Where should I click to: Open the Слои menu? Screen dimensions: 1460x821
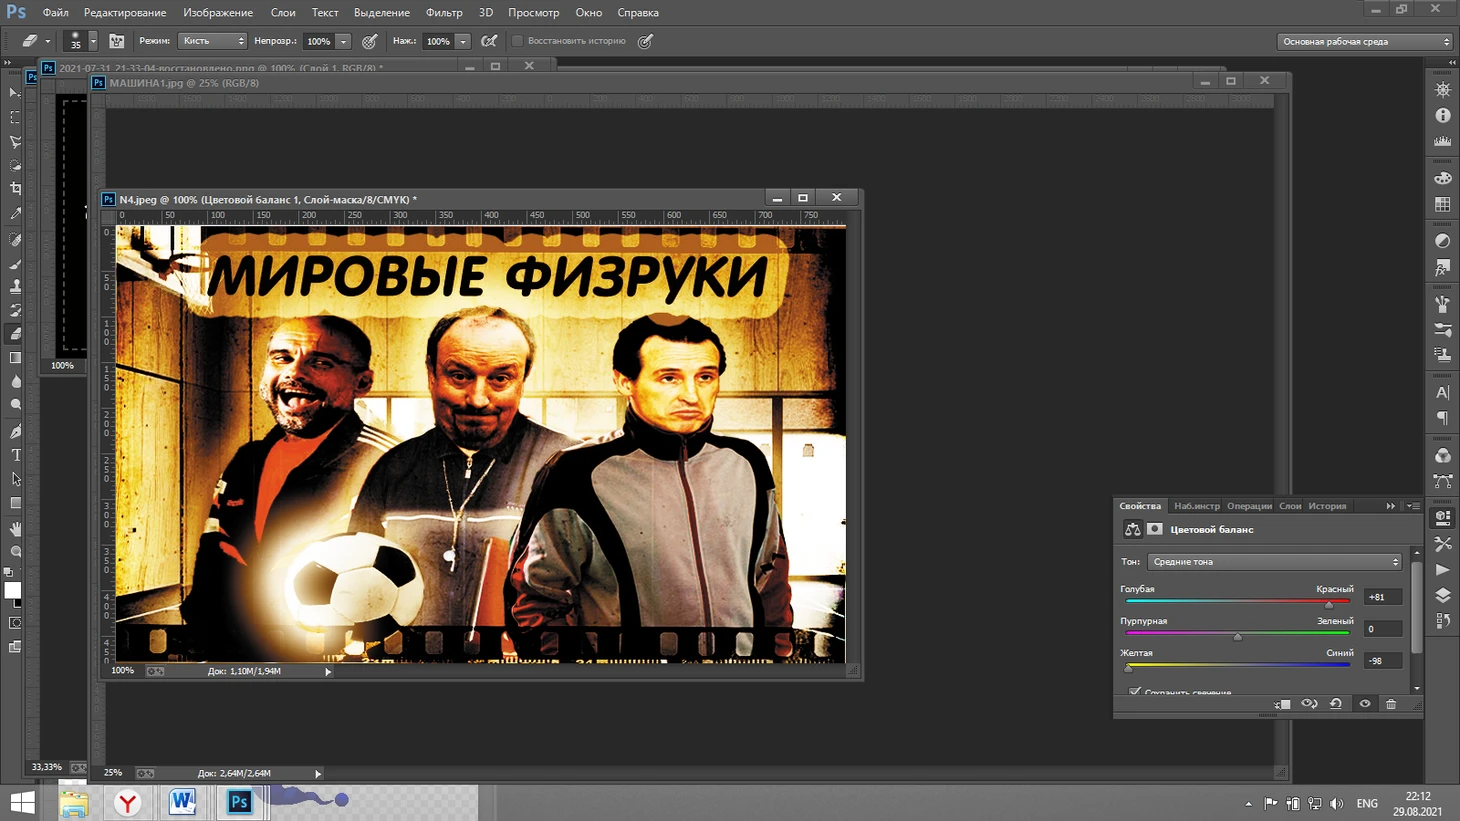pyautogui.click(x=283, y=12)
